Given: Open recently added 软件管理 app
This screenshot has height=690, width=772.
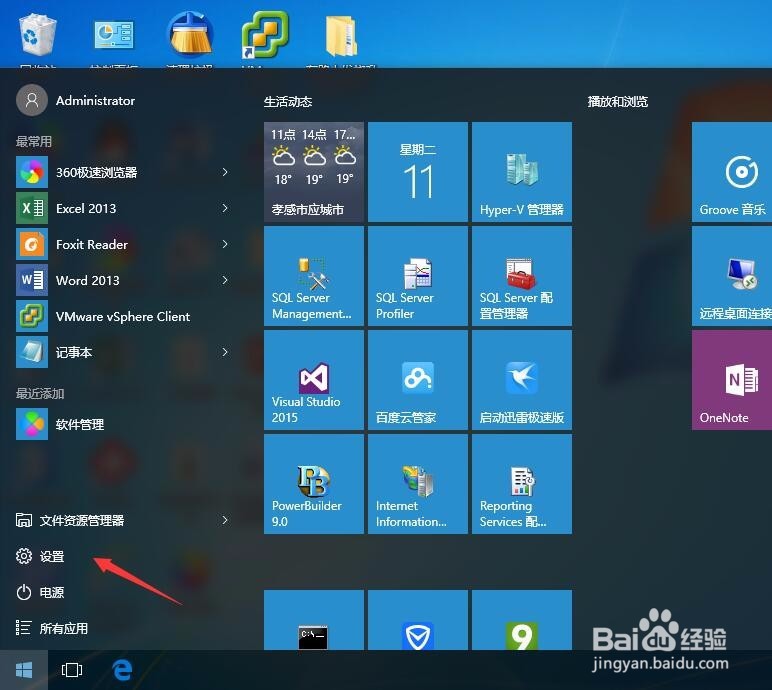Looking at the screenshot, I should tap(122, 424).
